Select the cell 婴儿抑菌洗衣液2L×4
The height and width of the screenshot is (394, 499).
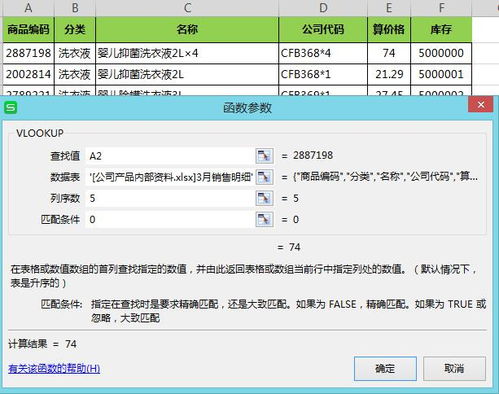tap(187, 53)
